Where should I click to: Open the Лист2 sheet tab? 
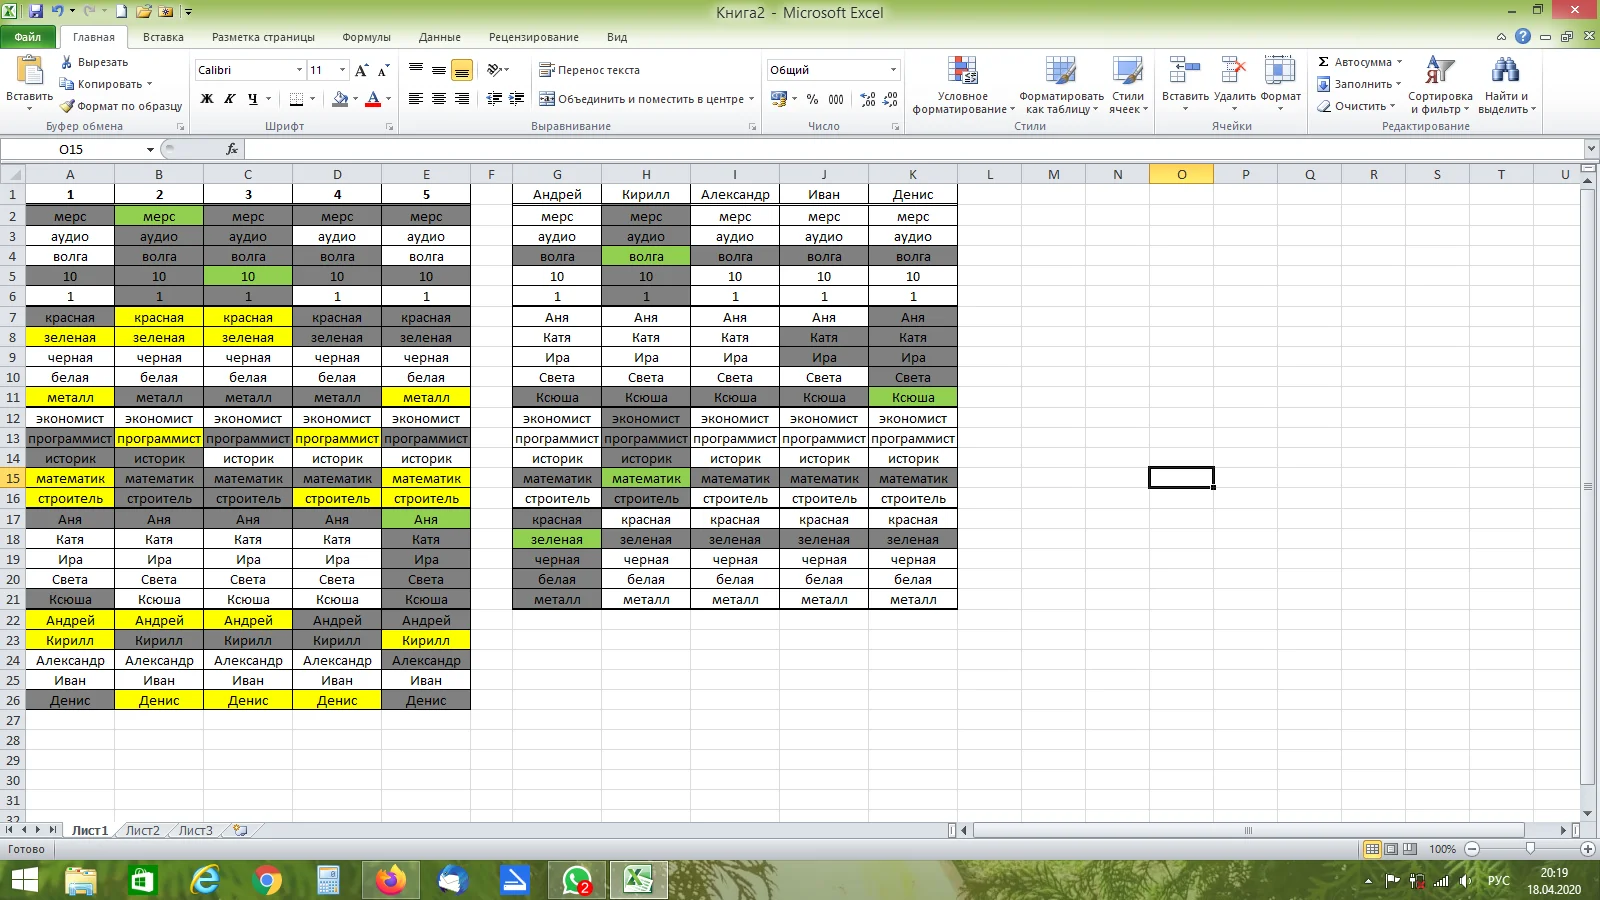142,830
